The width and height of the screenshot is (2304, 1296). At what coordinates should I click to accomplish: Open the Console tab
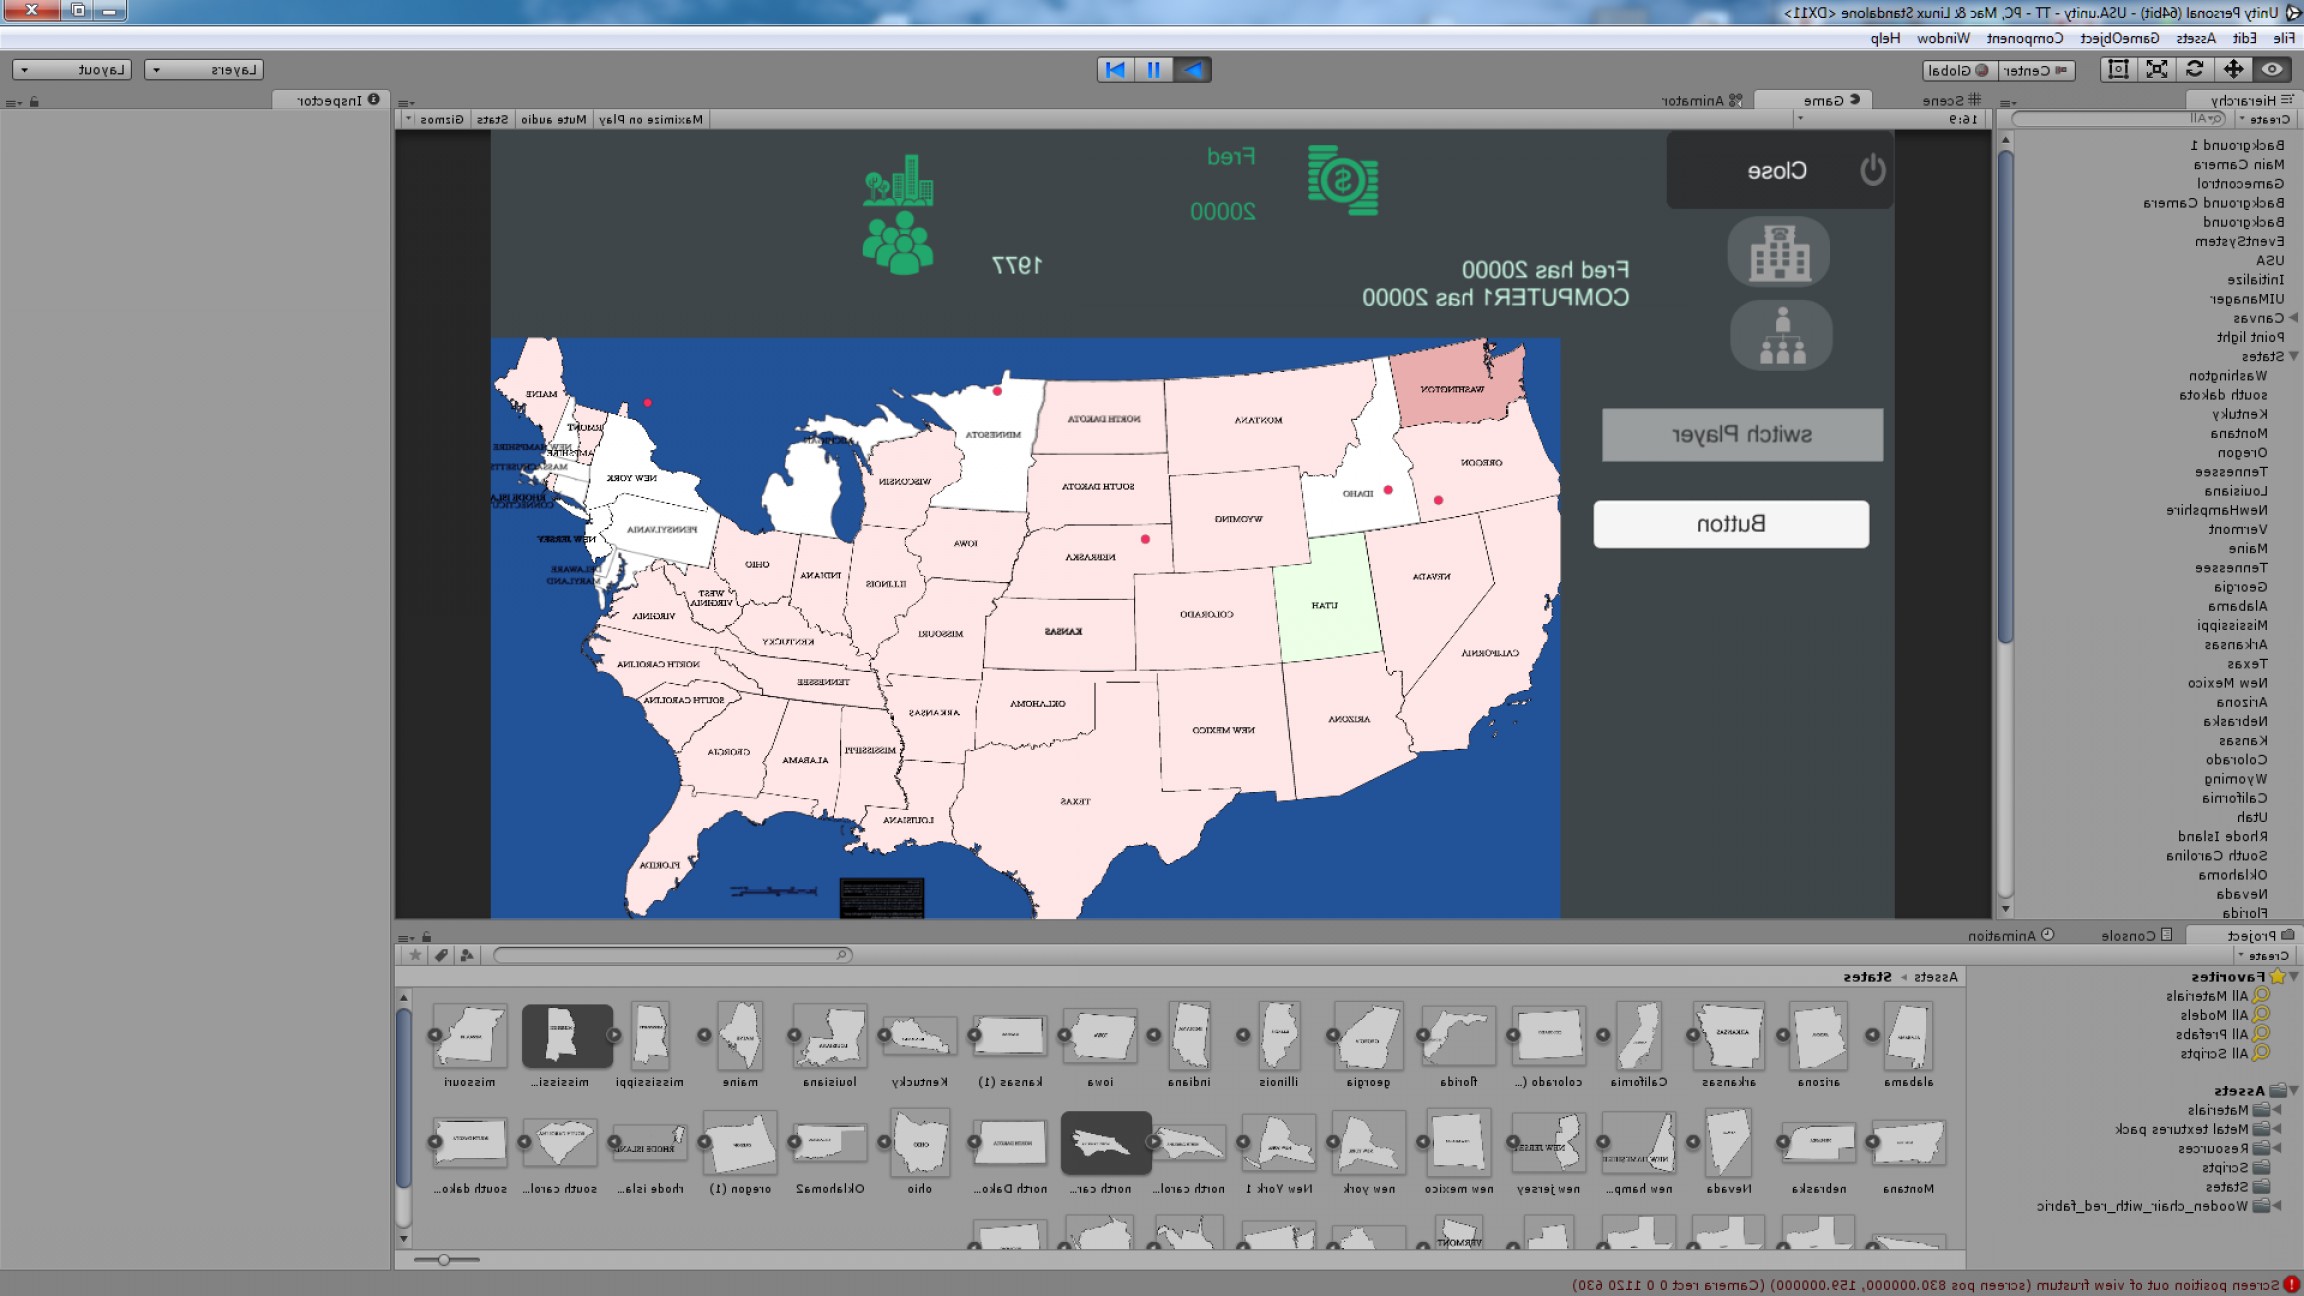2136,935
